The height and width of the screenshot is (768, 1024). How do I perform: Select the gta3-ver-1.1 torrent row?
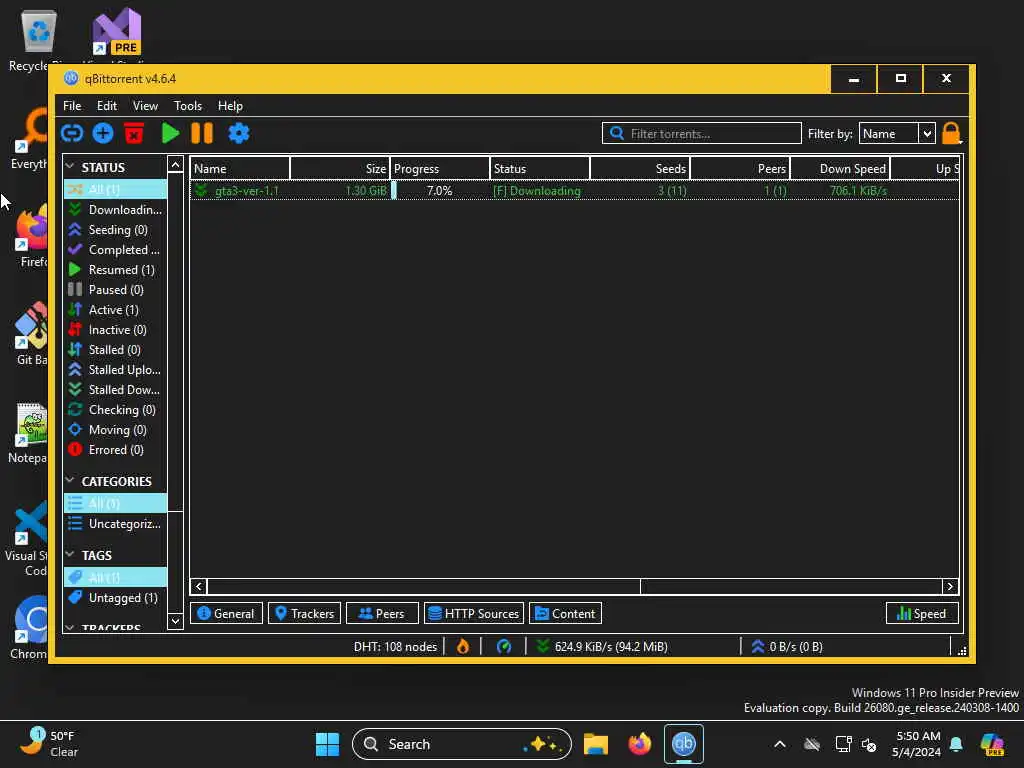point(574,191)
